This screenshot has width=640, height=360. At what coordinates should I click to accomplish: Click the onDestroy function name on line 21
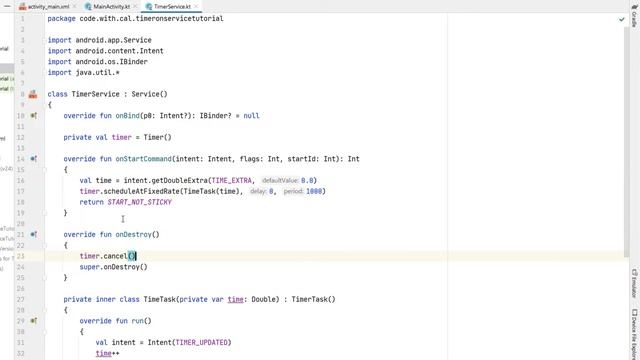click(133, 235)
